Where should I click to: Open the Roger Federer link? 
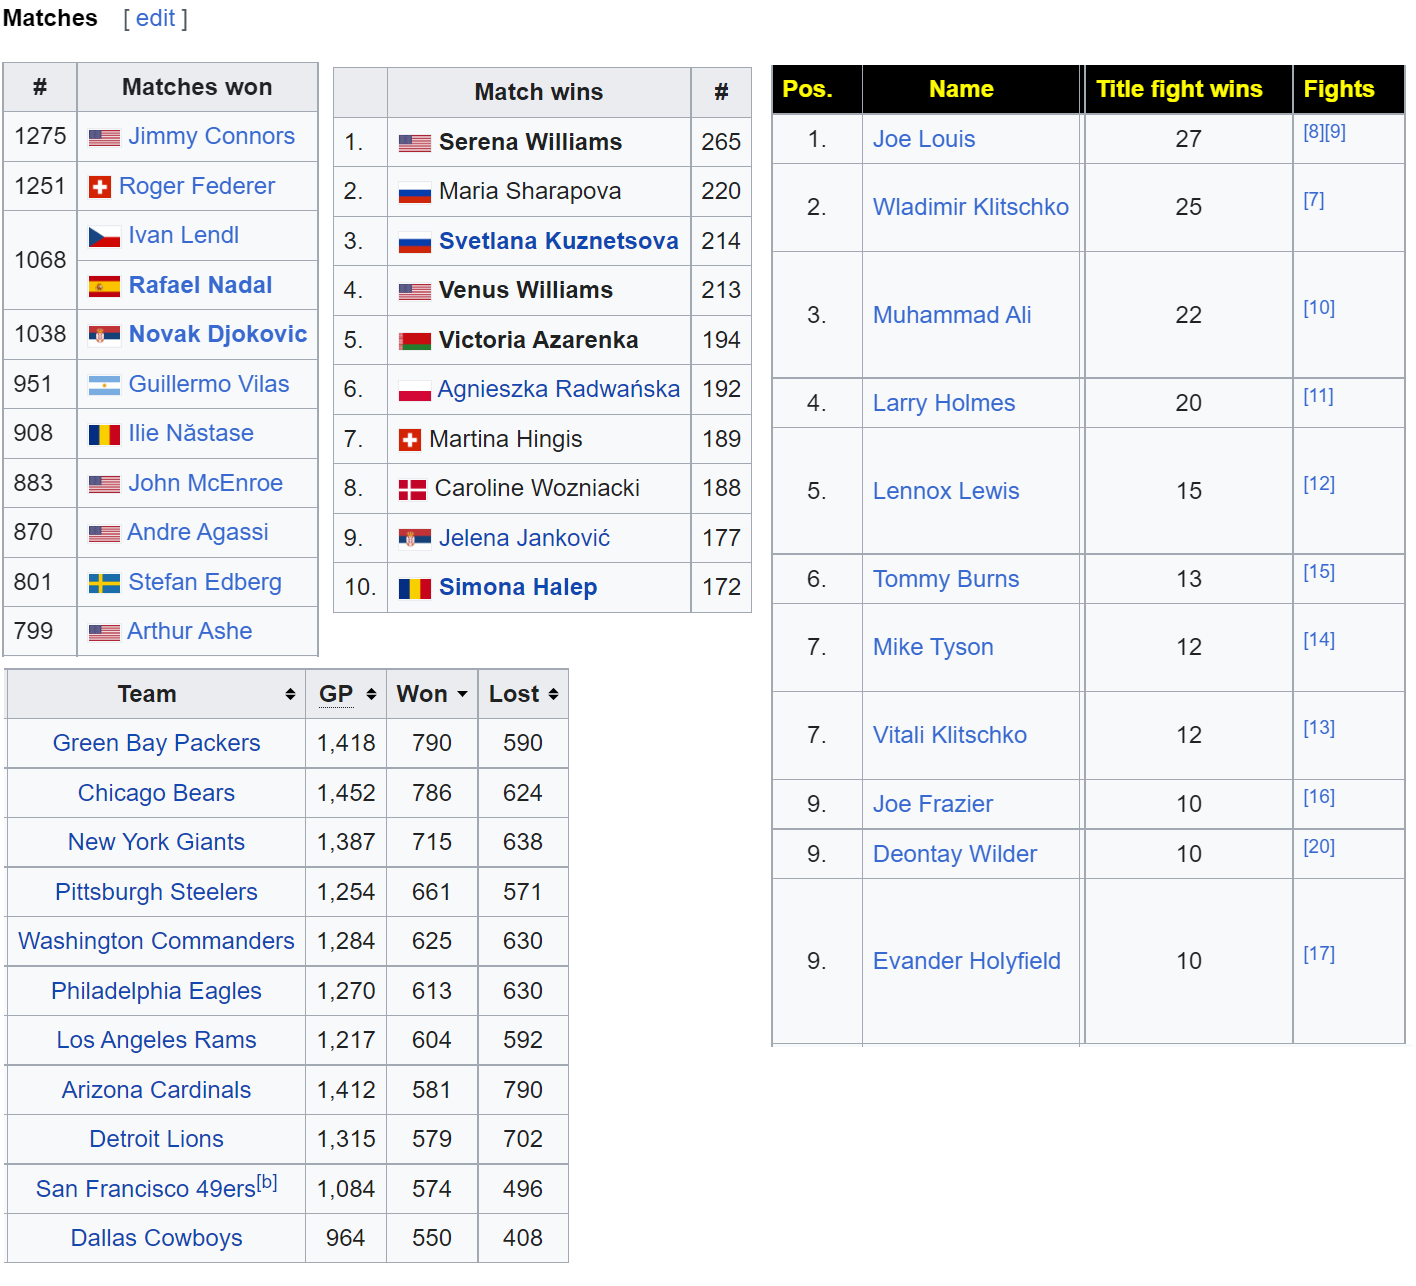click(197, 186)
